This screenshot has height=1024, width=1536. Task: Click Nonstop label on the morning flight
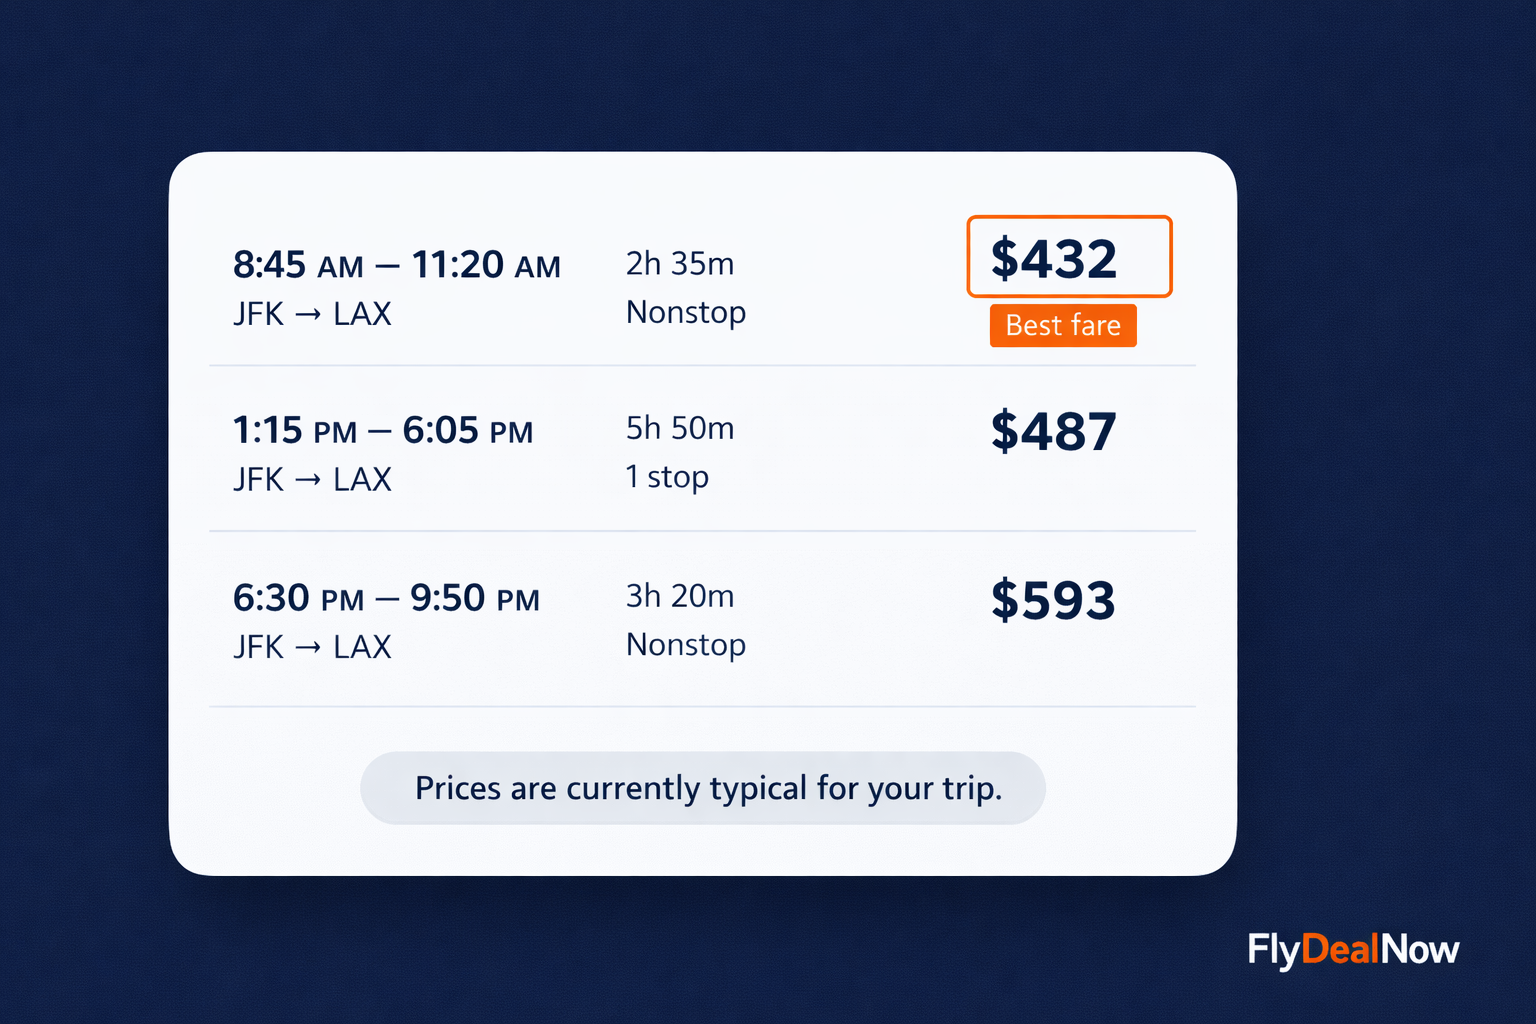[686, 313]
